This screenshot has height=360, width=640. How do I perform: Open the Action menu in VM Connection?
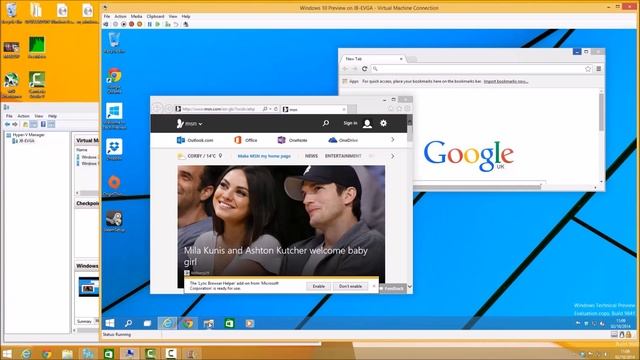click(x=120, y=16)
